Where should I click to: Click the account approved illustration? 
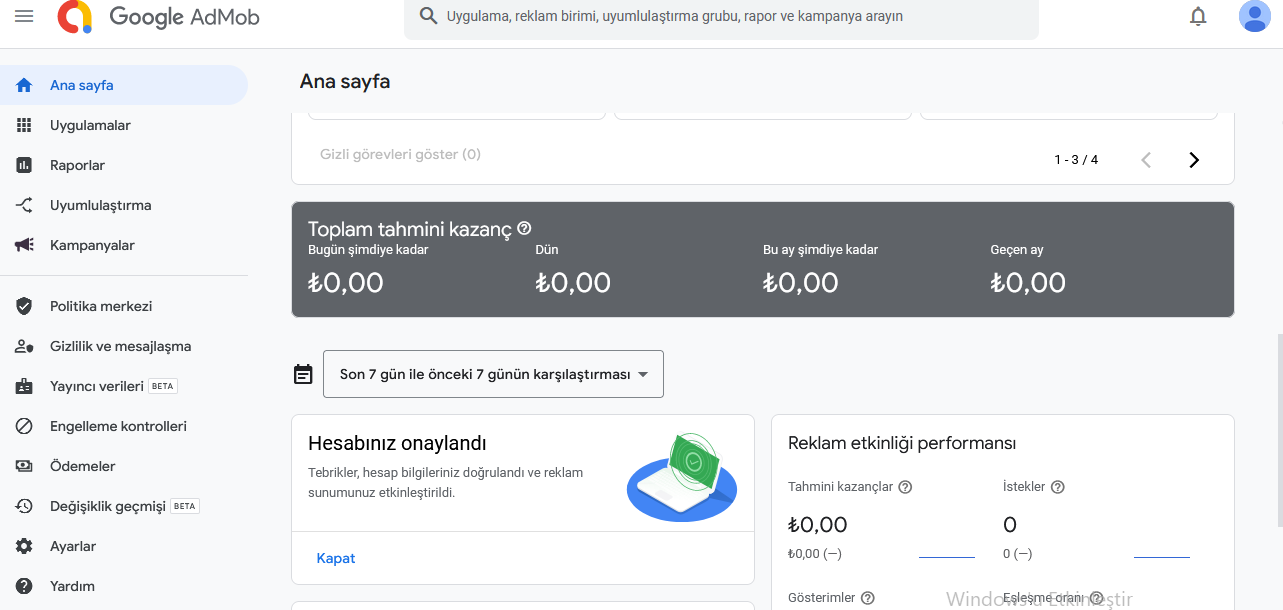pos(682,478)
